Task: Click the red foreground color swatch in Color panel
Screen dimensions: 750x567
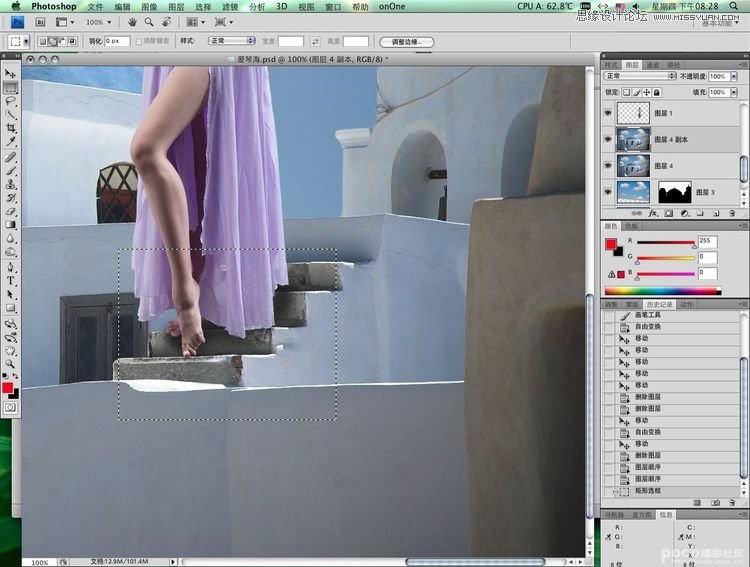Action: [611, 245]
